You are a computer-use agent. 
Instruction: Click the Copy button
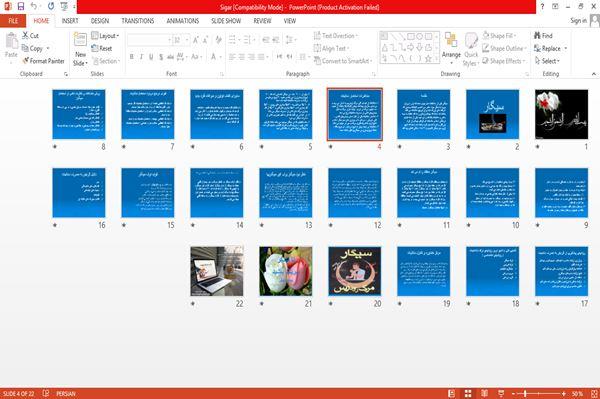[x=32, y=49]
